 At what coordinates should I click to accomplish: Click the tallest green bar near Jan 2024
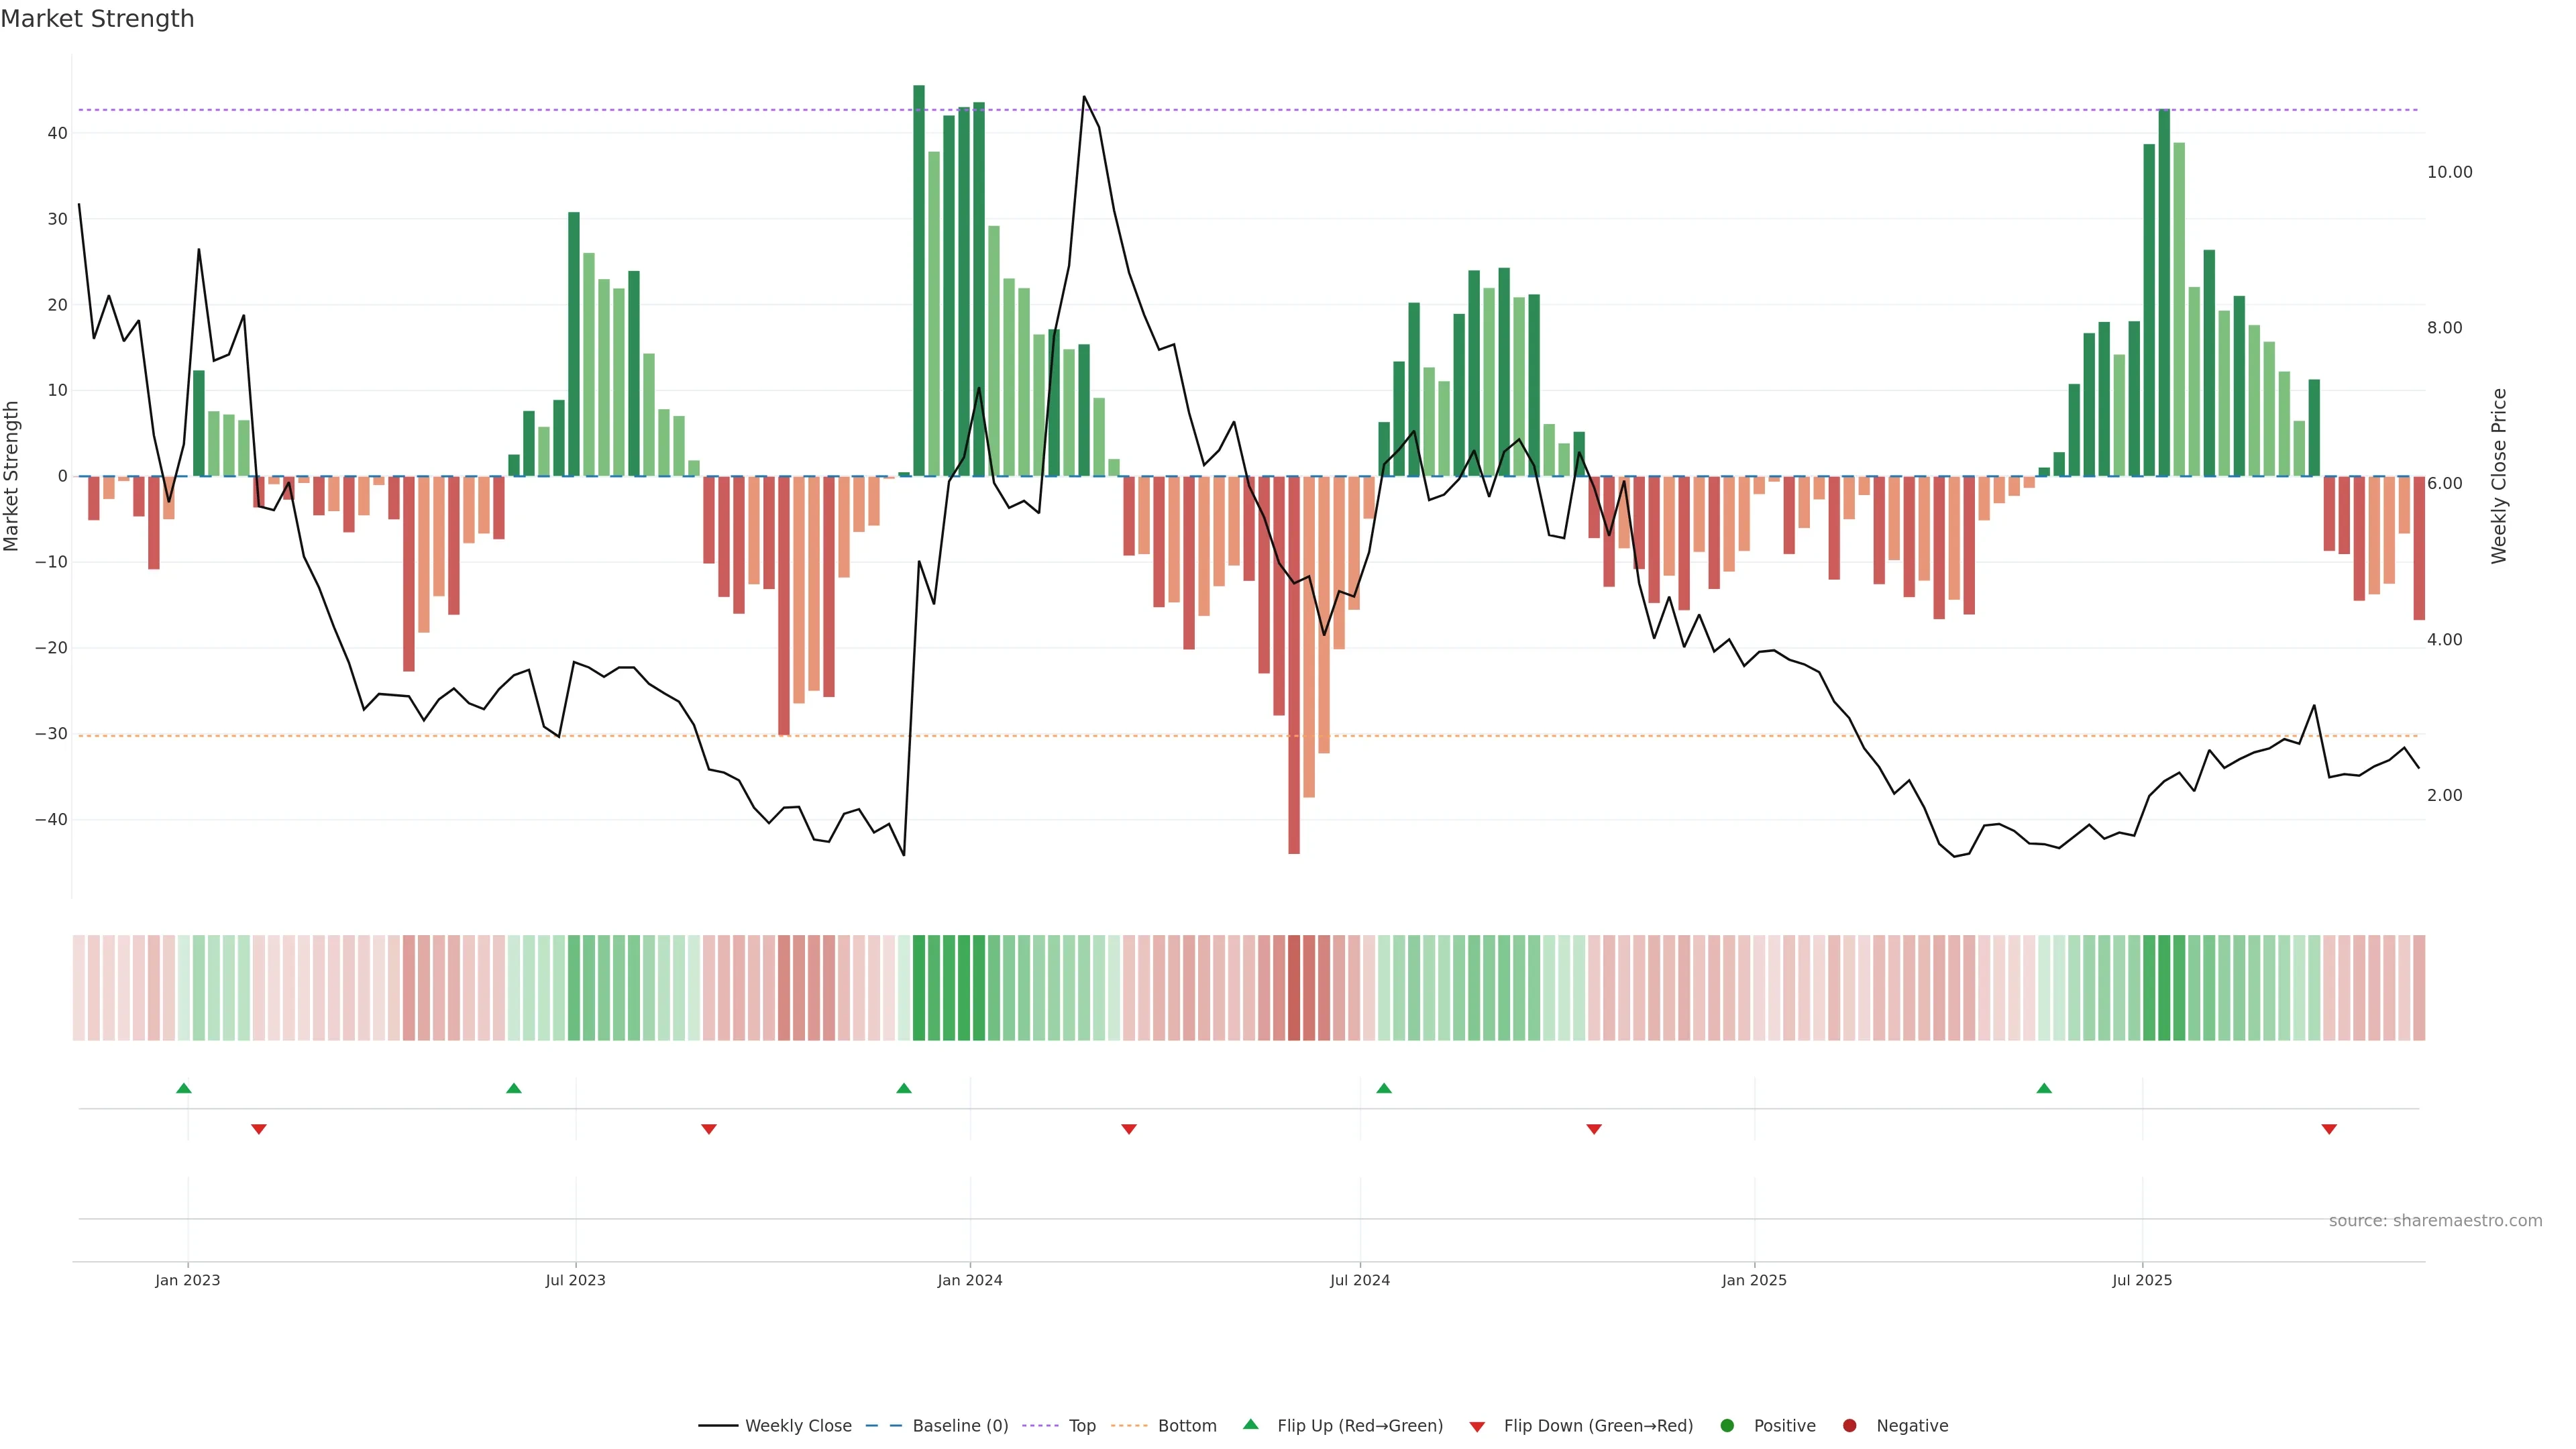pyautogui.click(x=919, y=280)
